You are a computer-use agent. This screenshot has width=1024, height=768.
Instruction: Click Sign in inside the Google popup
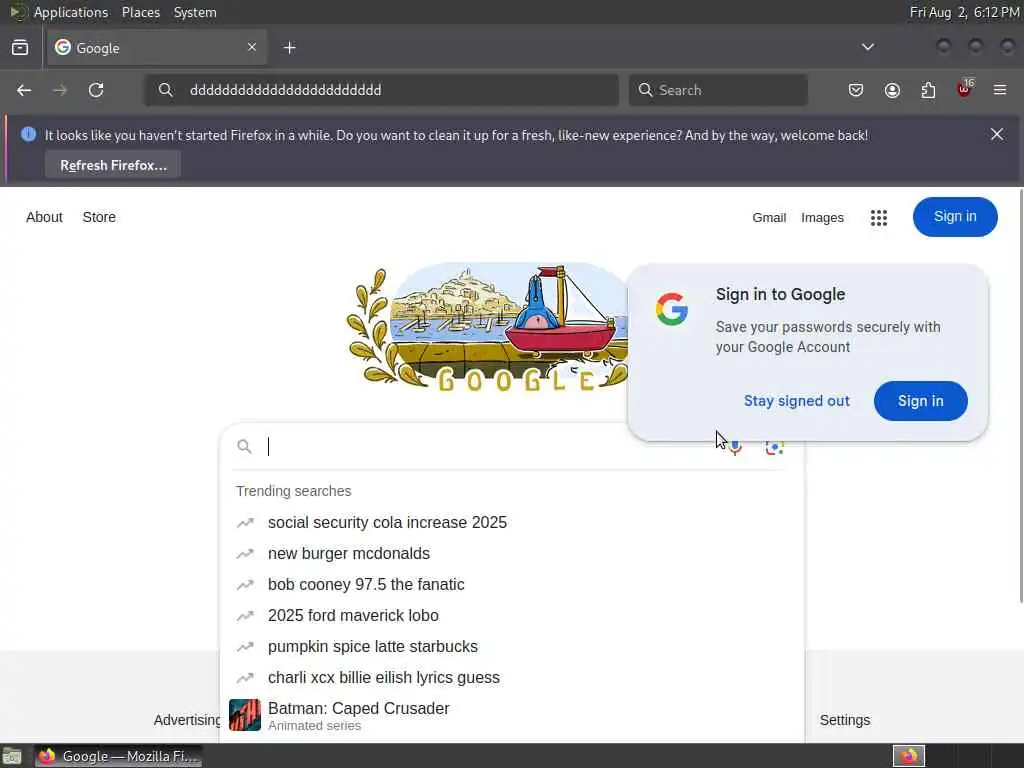pyautogui.click(x=920, y=401)
